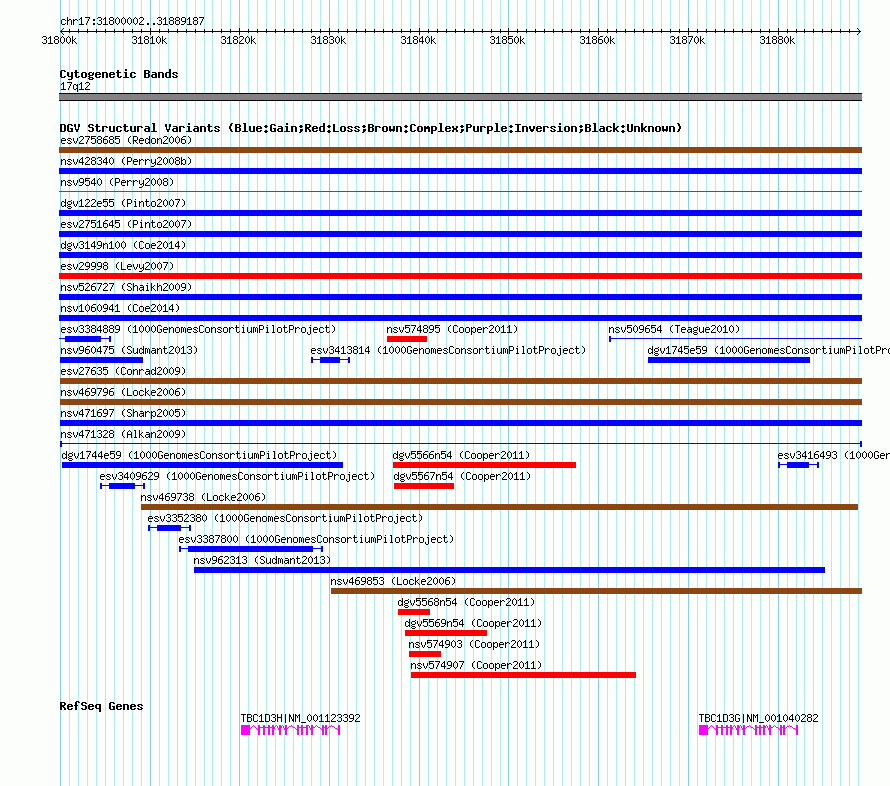Click dgv1744e59 variant label
This screenshot has height=786, width=890.
199,455
